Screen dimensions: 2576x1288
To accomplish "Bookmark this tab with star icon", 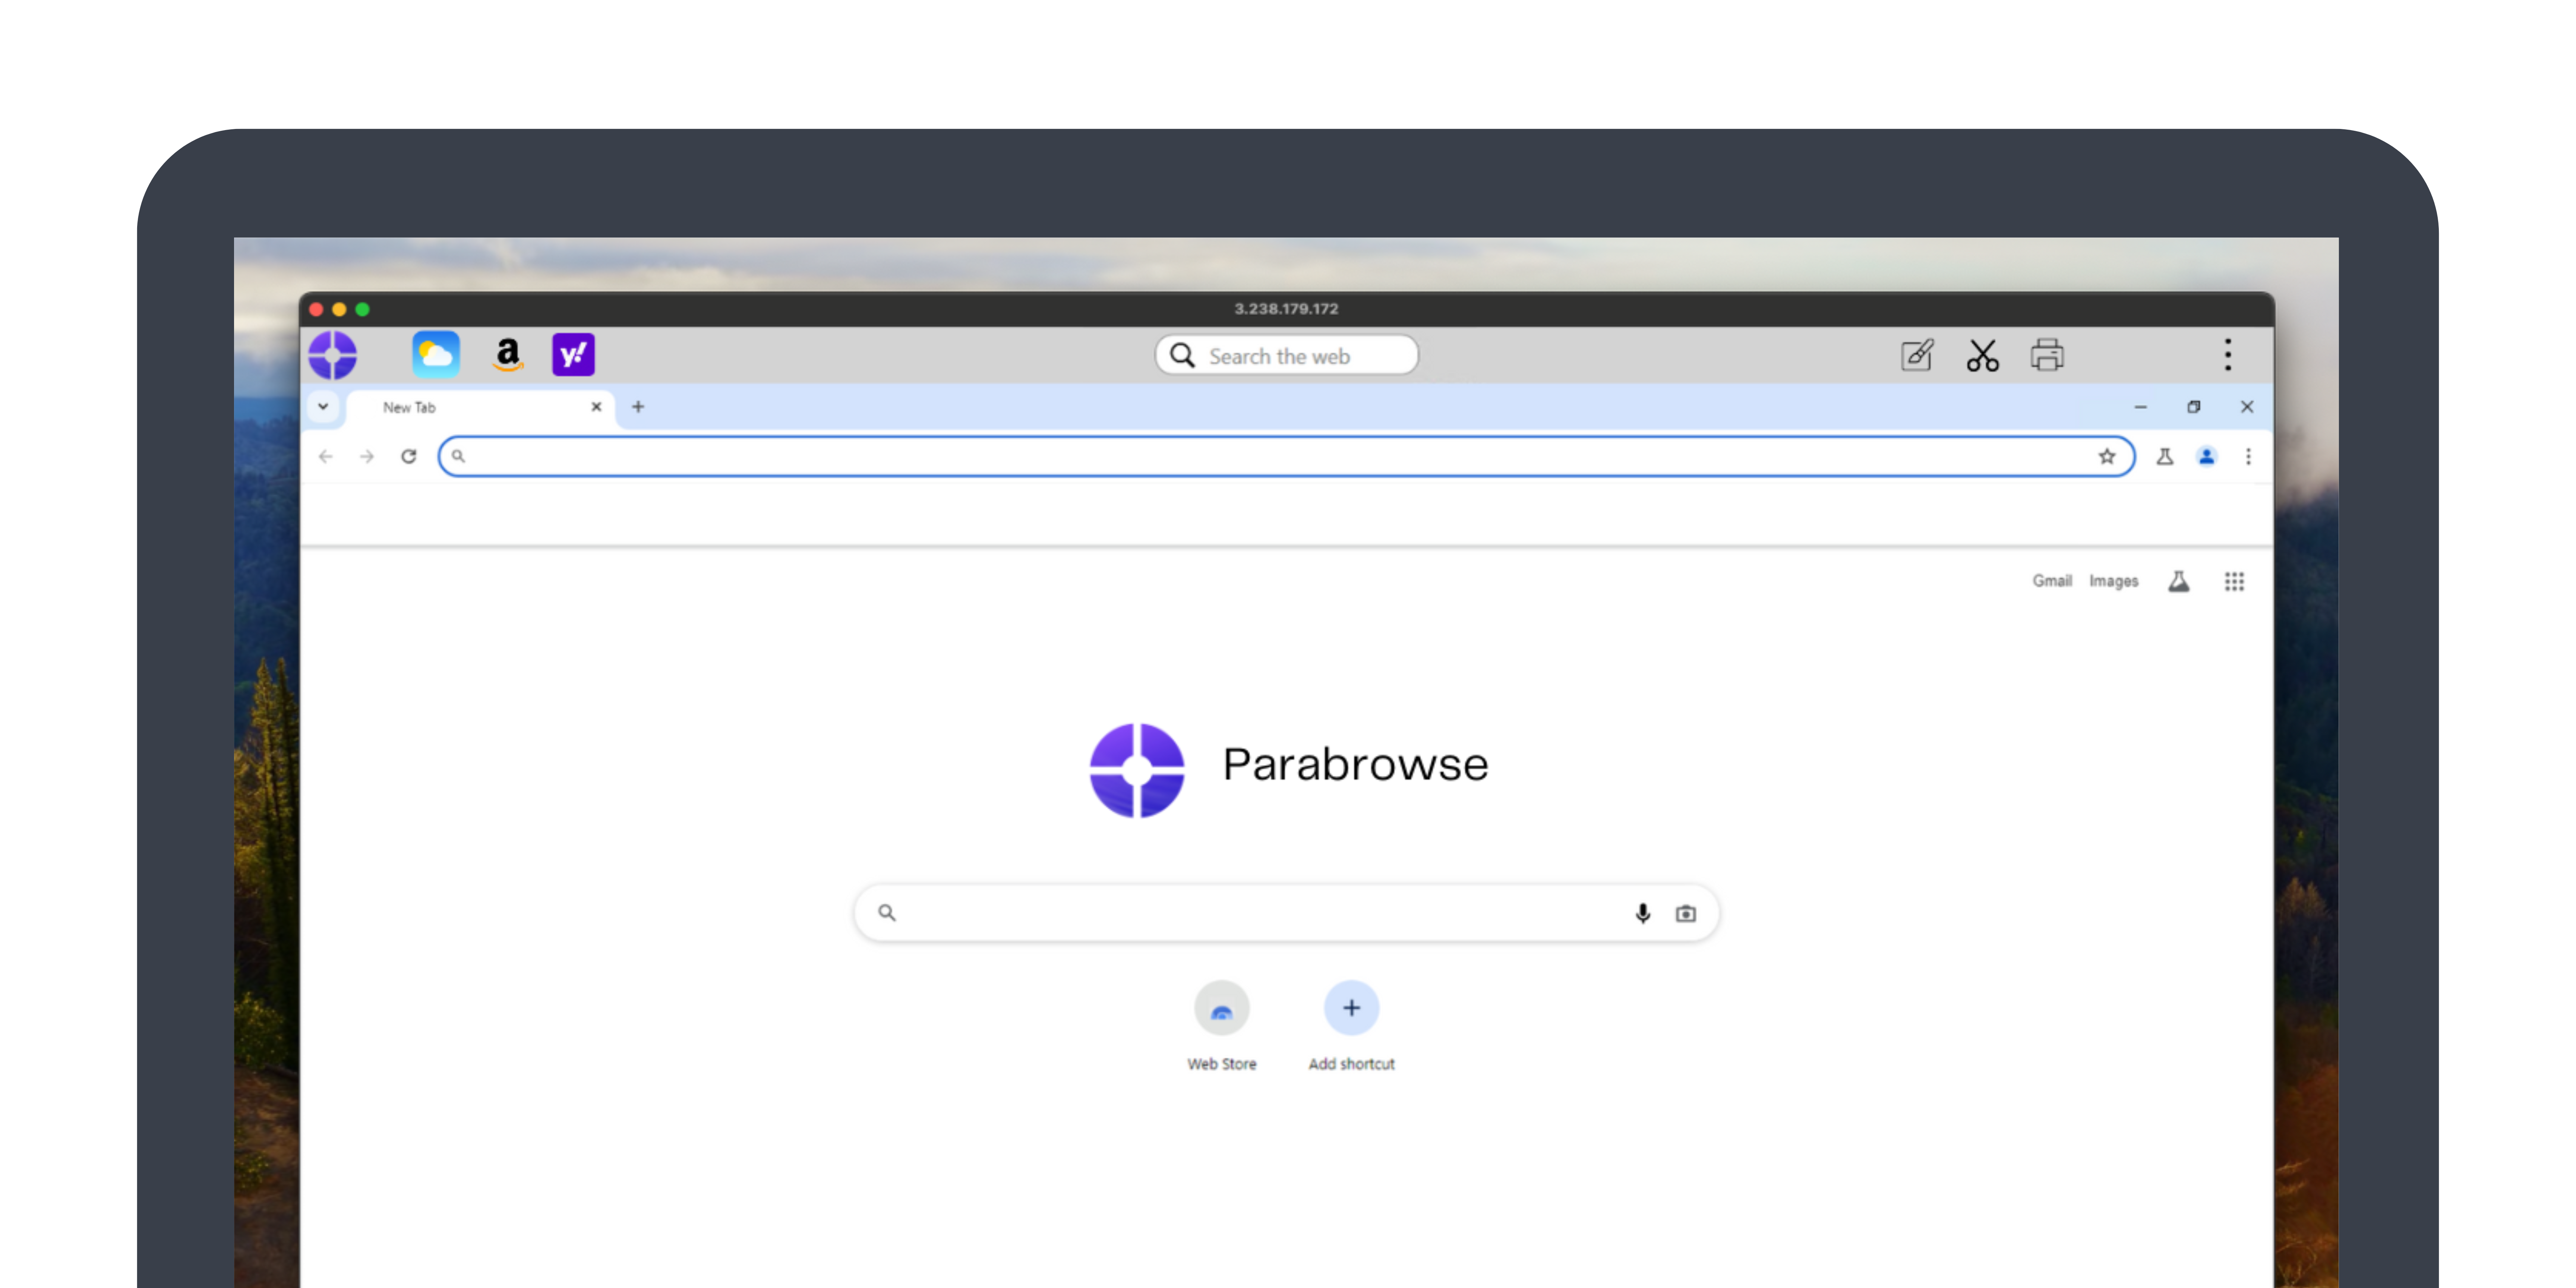I will click(2107, 457).
